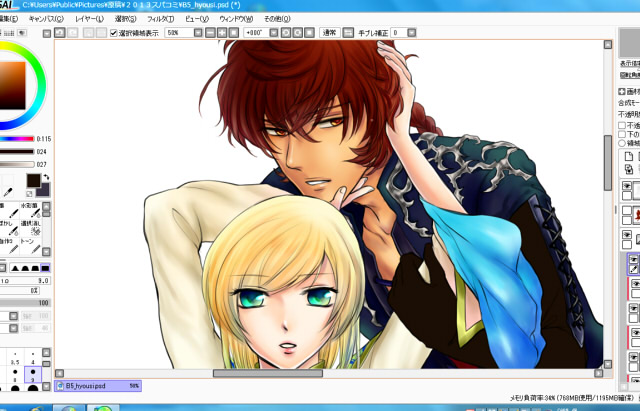Click the canvas vertical scrollbar thumb
Image resolution: width=640 pixels, height=411 pixels.
coord(608,163)
